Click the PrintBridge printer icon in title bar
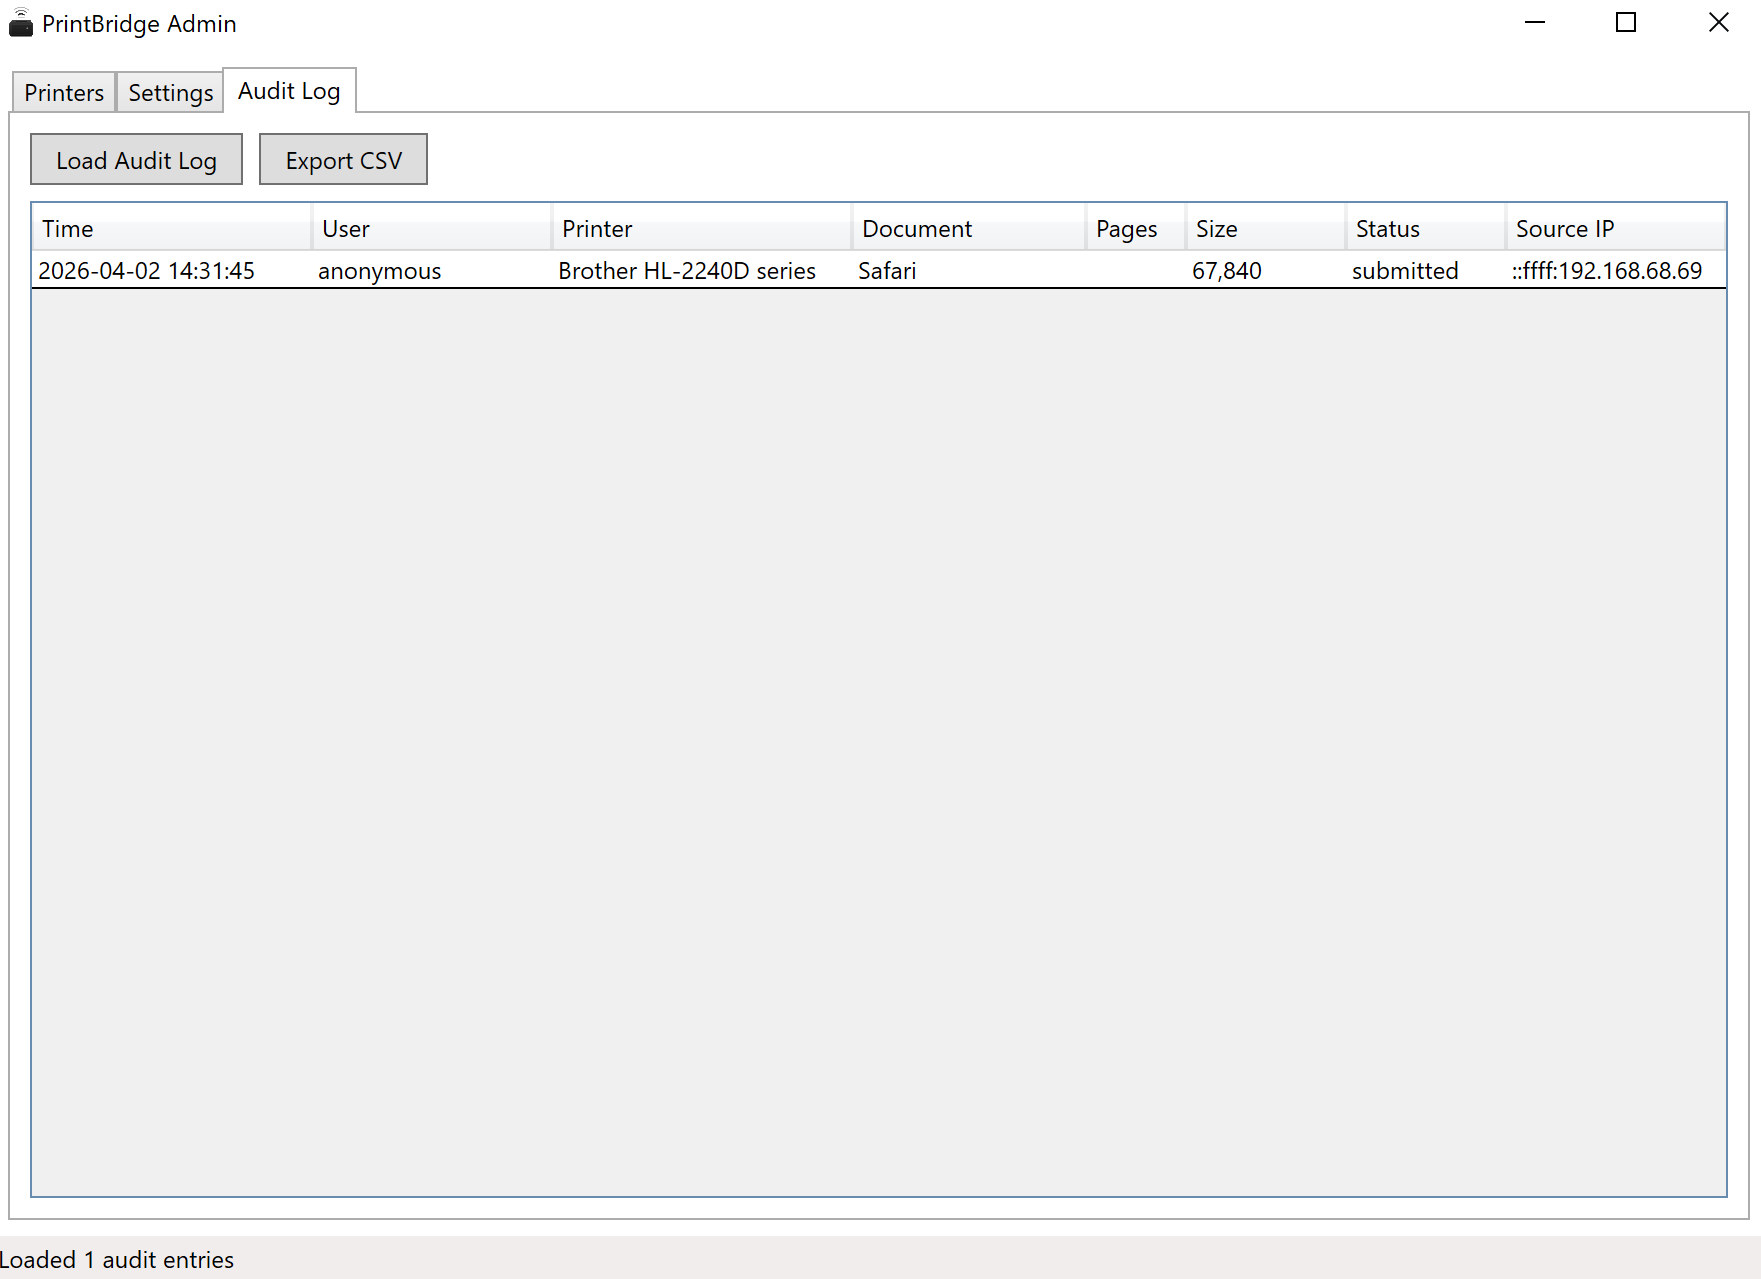 pyautogui.click(x=21, y=22)
